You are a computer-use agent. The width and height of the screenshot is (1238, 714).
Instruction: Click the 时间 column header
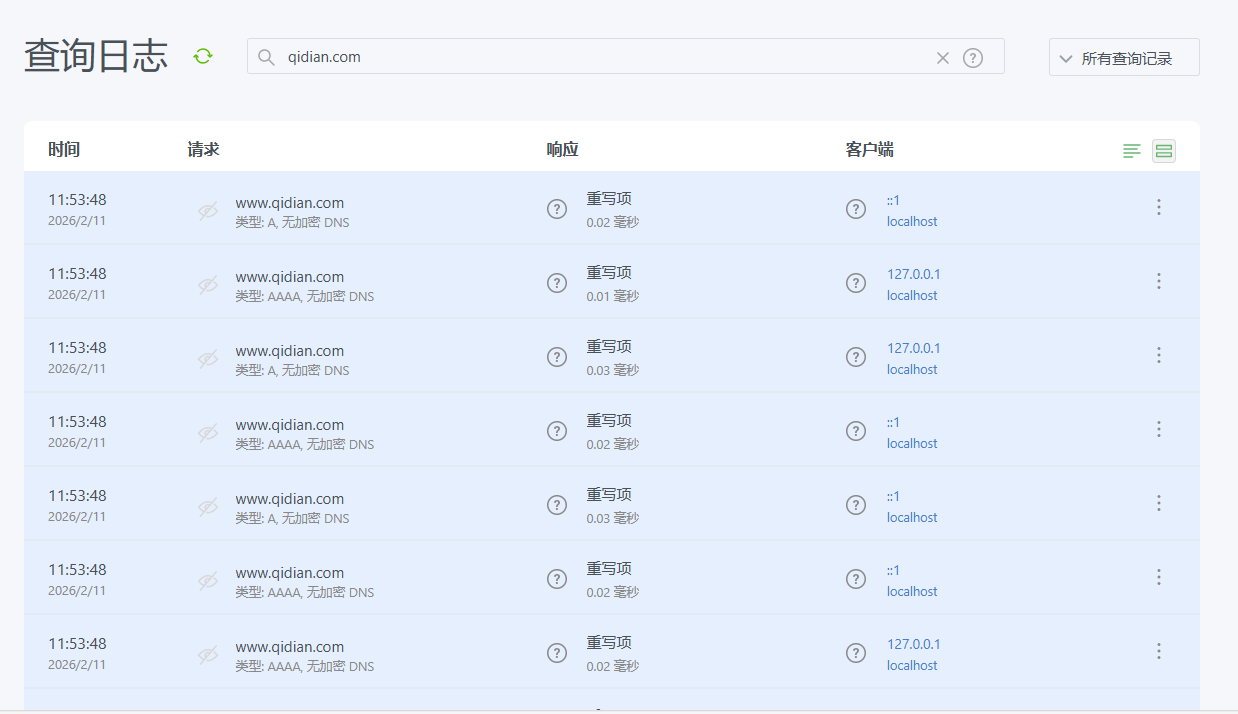[x=64, y=150]
